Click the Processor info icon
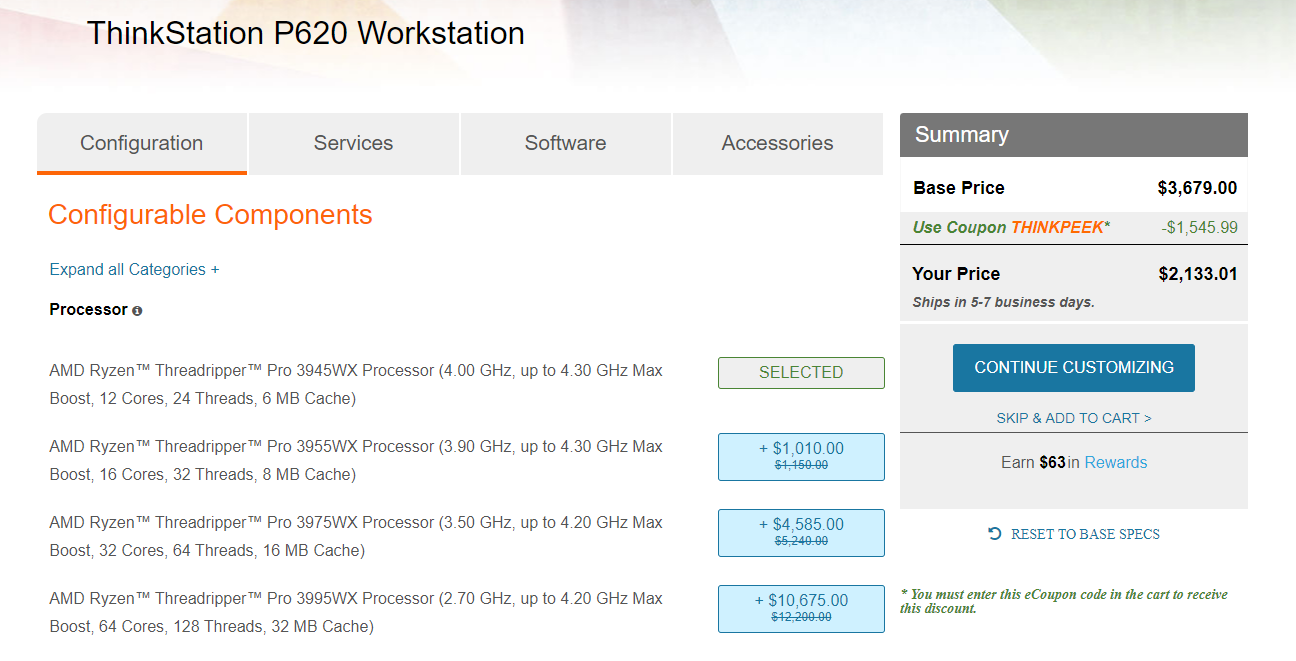The width and height of the screenshot is (1296, 661). click(137, 311)
